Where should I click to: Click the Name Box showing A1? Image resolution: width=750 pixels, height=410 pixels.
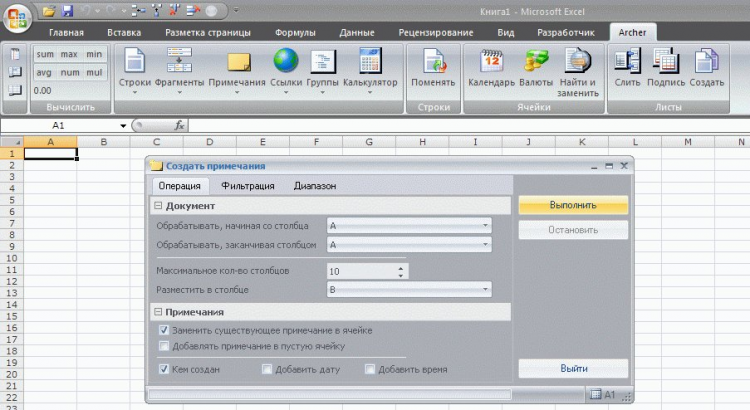coord(58,125)
